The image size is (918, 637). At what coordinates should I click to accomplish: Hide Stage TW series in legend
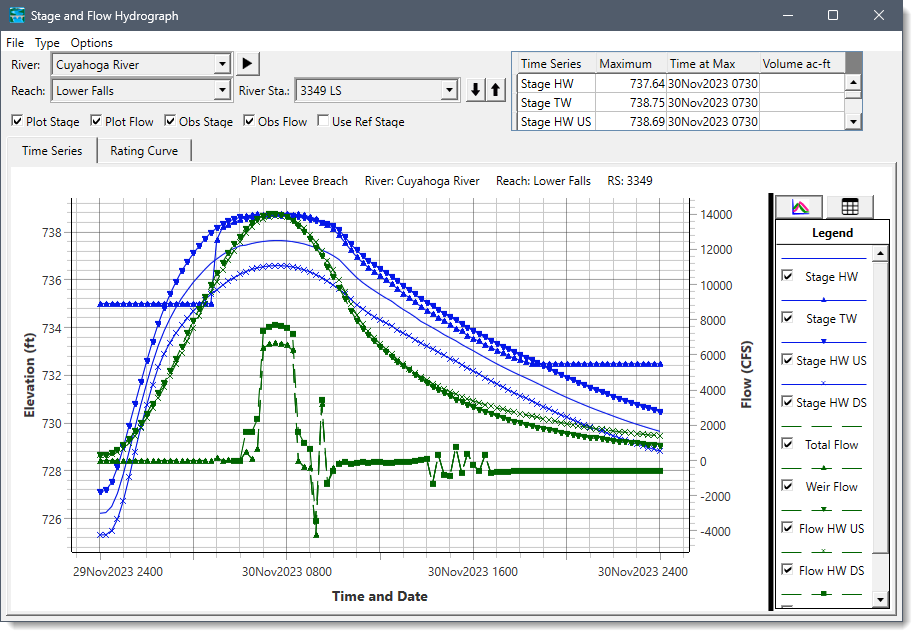click(787, 318)
